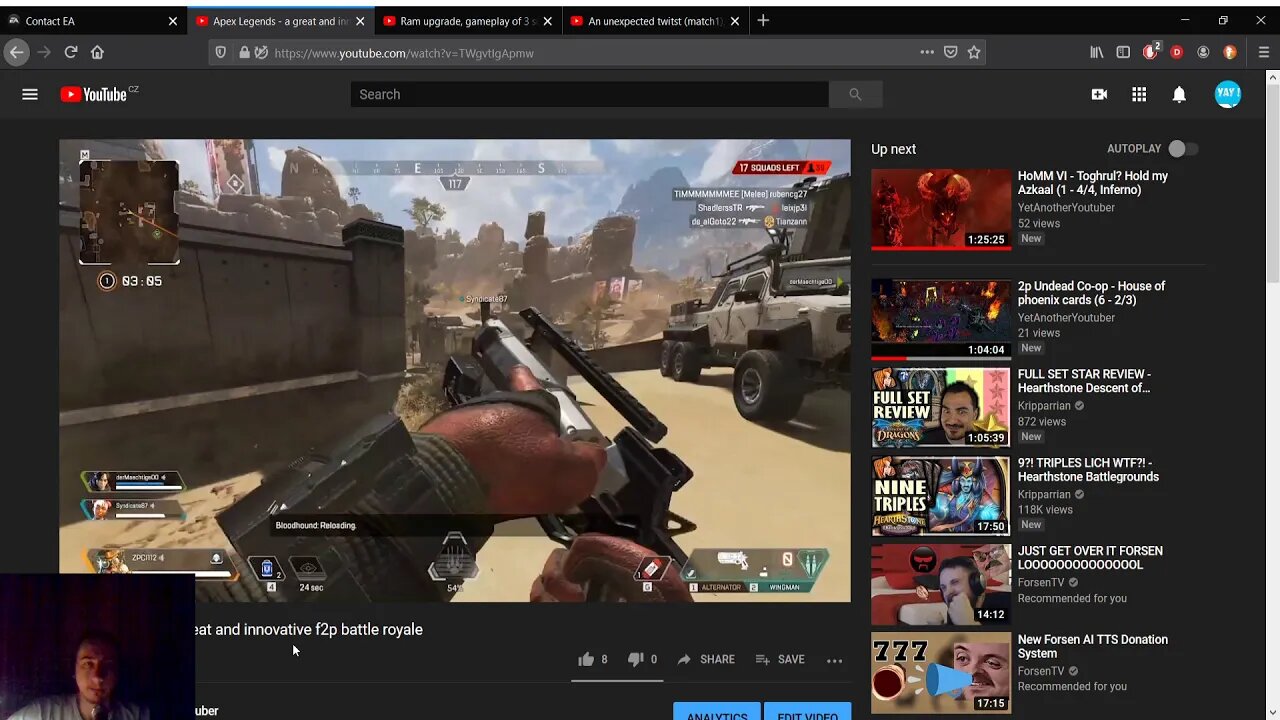Open the more actions ellipsis under video
The image size is (1280, 720).
coord(834,660)
